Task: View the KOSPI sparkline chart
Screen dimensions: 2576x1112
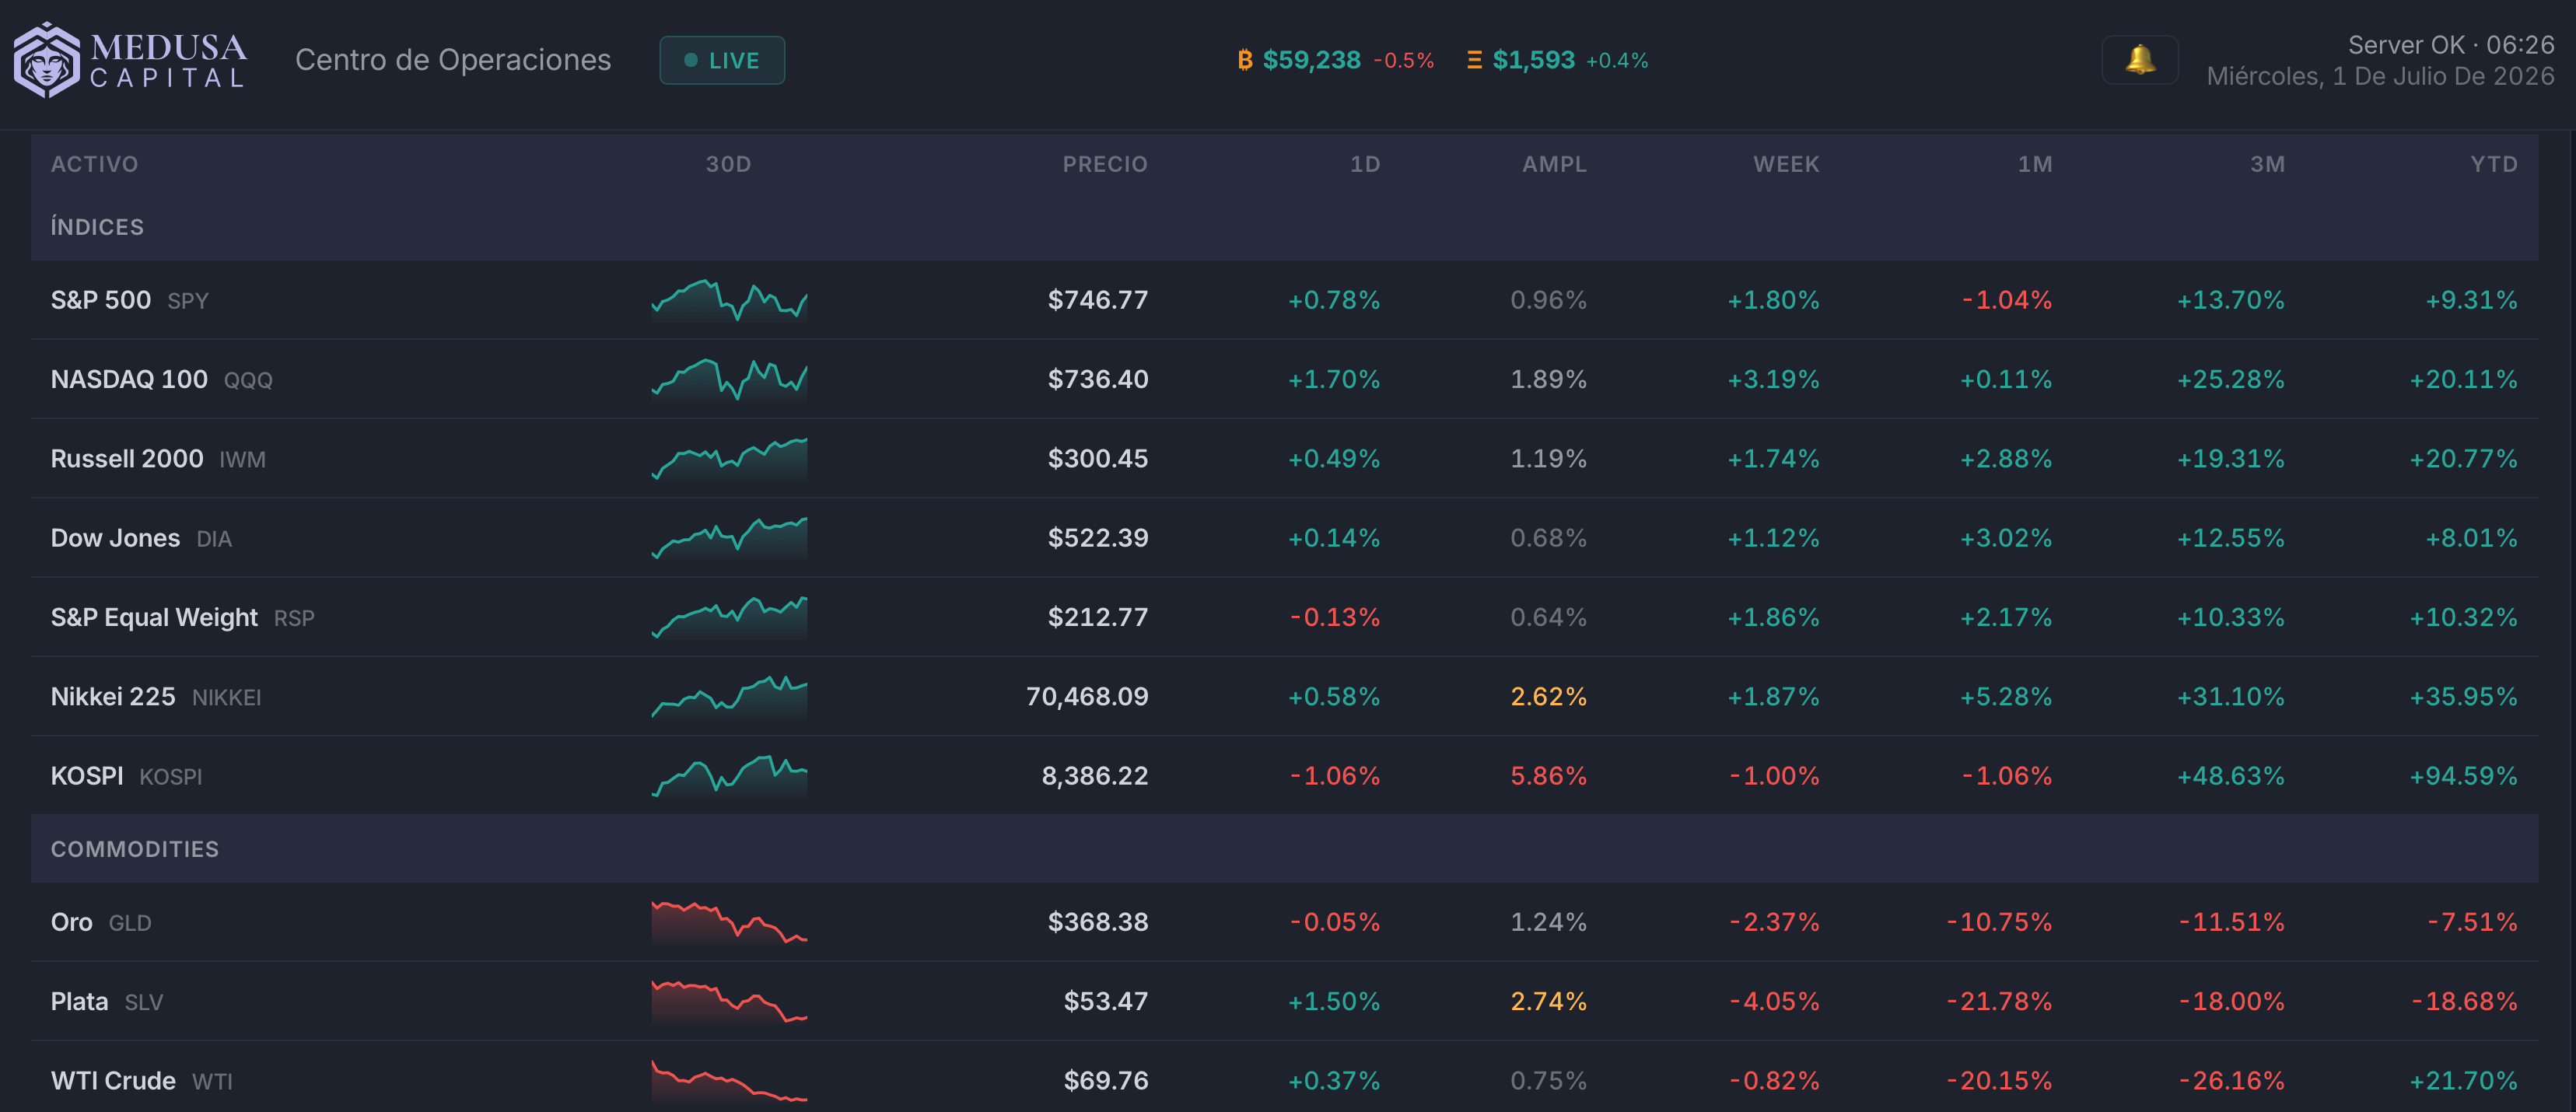Action: coord(729,776)
